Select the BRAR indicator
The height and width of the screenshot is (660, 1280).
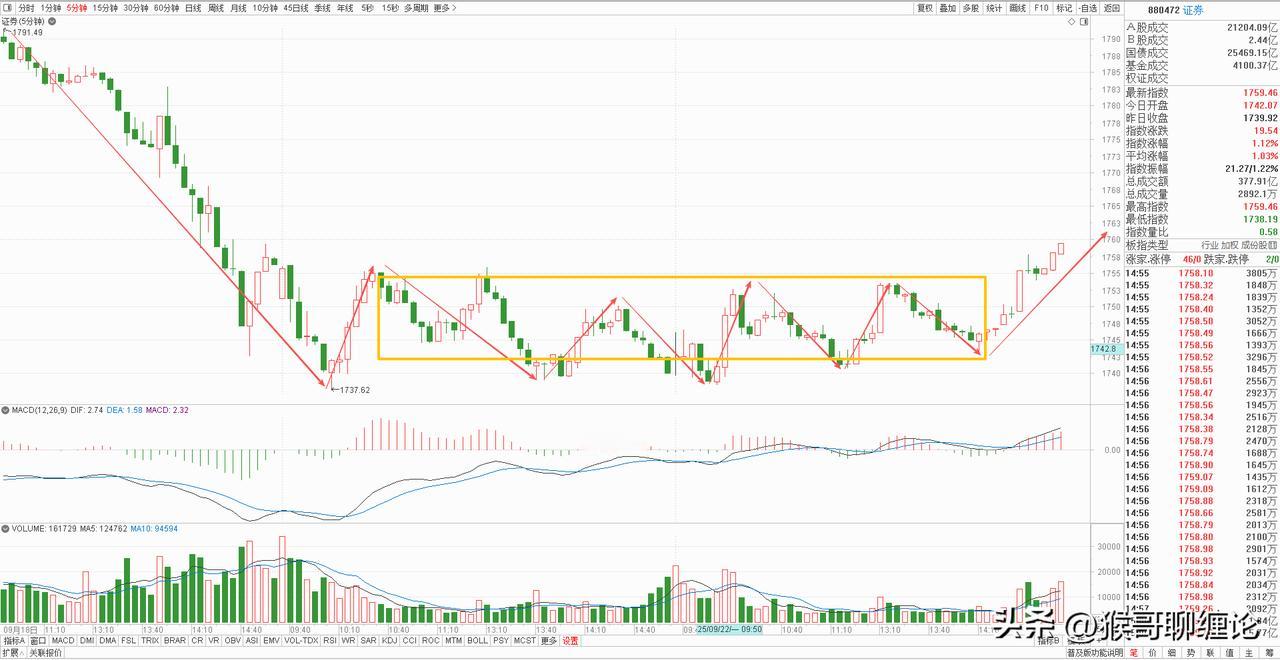[x=174, y=641]
